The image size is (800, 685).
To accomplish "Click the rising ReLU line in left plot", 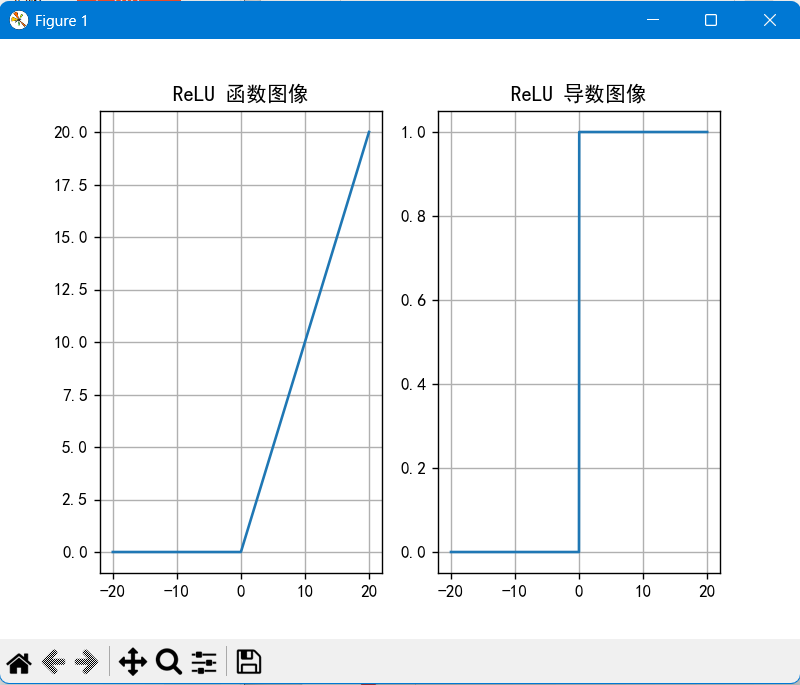I will click(305, 342).
